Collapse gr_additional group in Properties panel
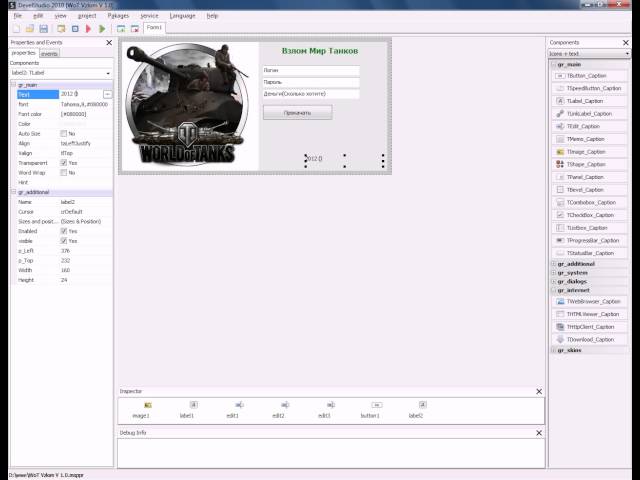The height and width of the screenshot is (480, 640). pyautogui.click(x=13, y=192)
